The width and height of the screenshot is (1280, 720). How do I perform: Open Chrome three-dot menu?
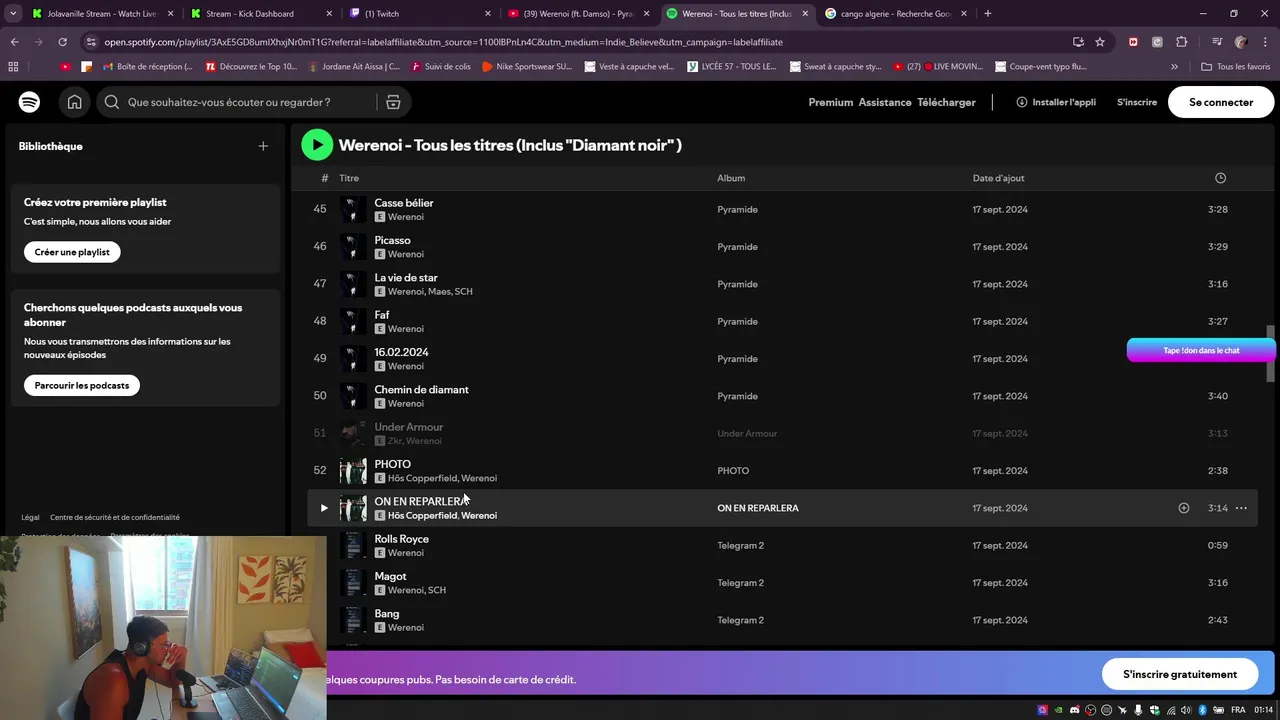coord(1265,42)
